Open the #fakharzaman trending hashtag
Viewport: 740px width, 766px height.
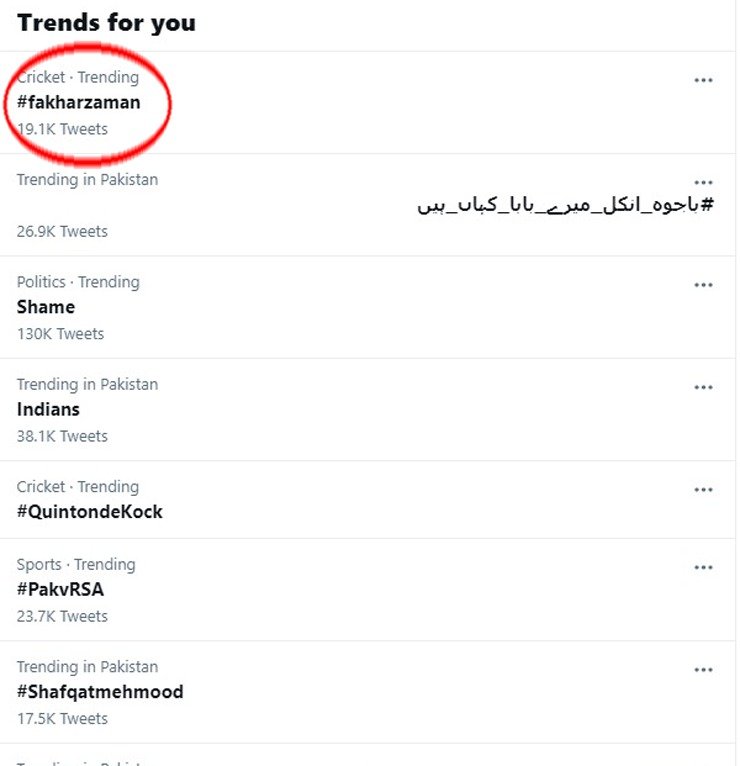[x=79, y=102]
